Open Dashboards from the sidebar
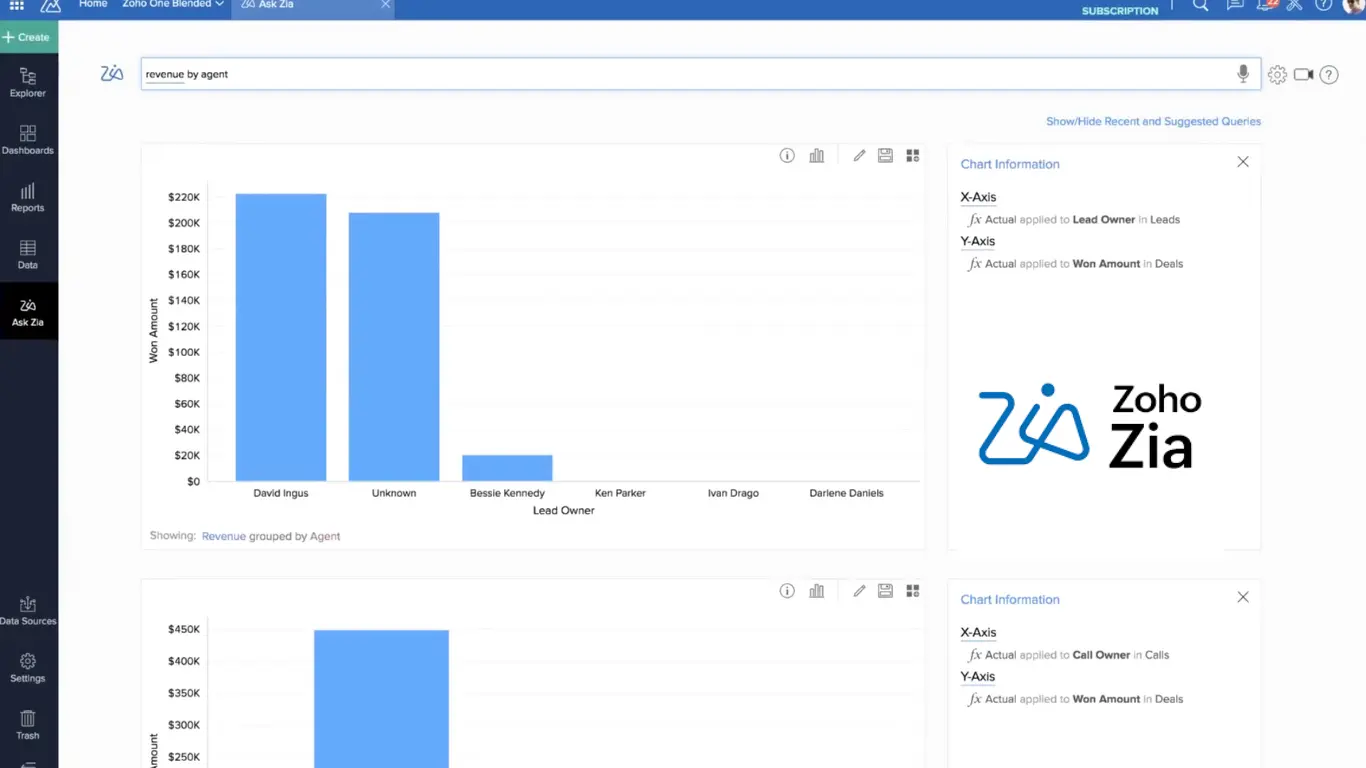The height and width of the screenshot is (768, 1366). pyautogui.click(x=28, y=140)
